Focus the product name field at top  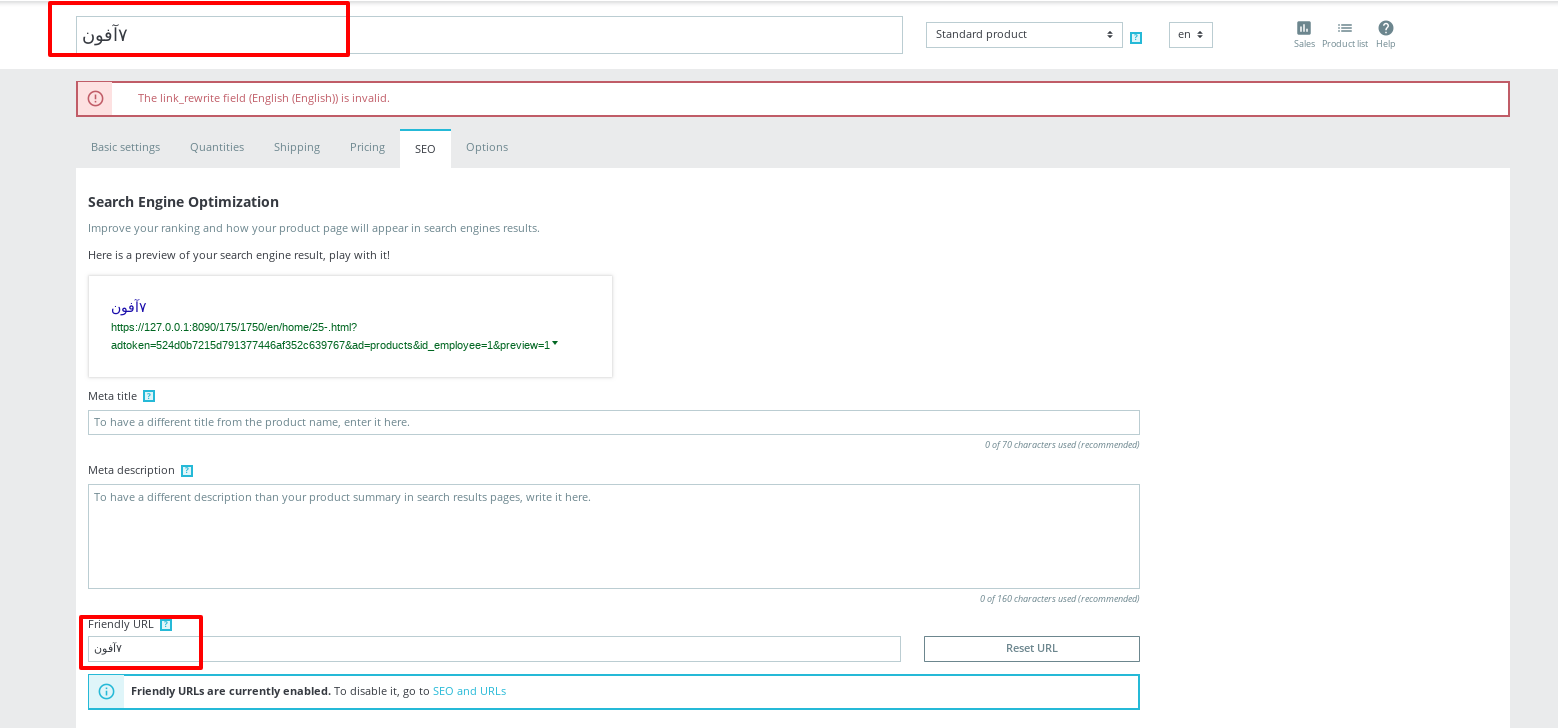point(490,35)
